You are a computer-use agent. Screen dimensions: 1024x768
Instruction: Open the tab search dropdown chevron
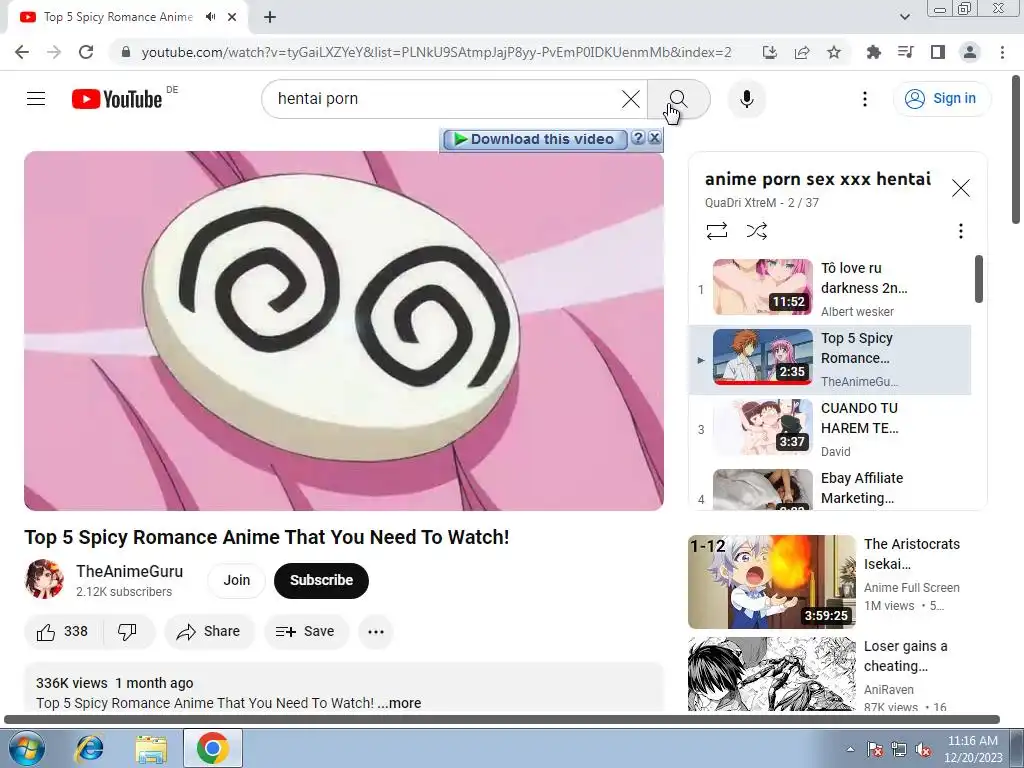(904, 17)
